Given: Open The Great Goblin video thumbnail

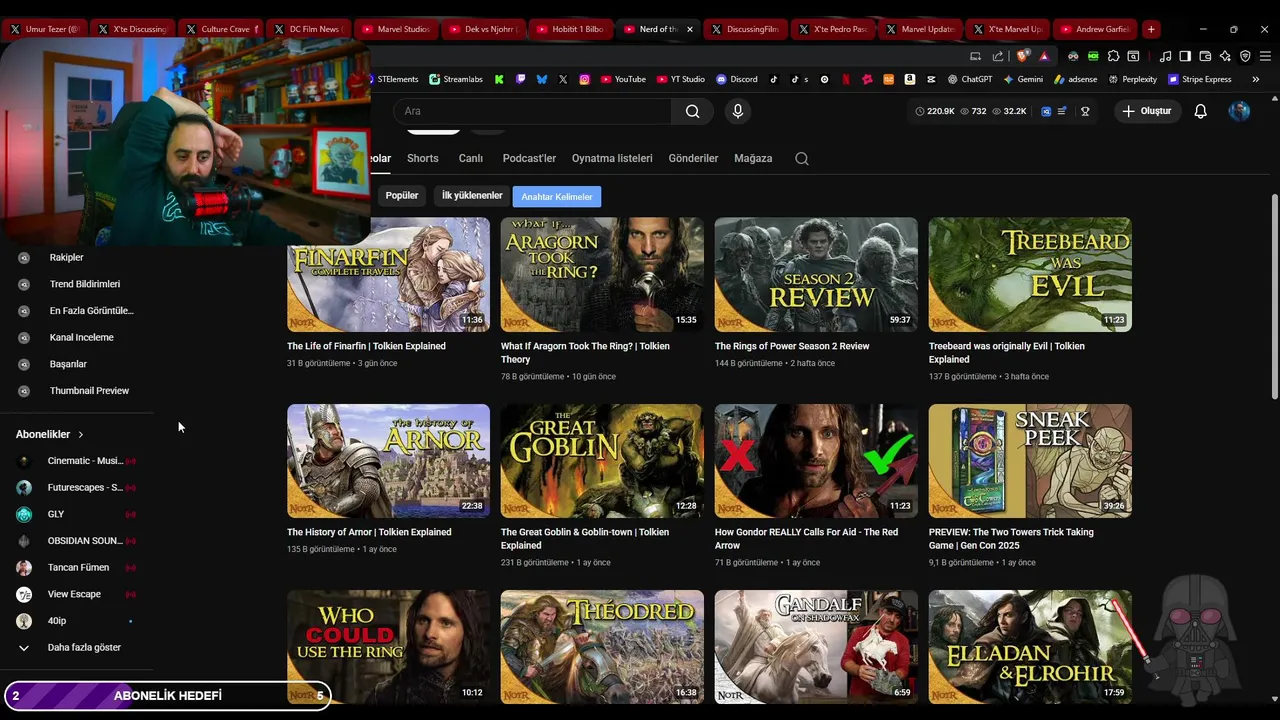Looking at the screenshot, I should [x=602, y=461].
